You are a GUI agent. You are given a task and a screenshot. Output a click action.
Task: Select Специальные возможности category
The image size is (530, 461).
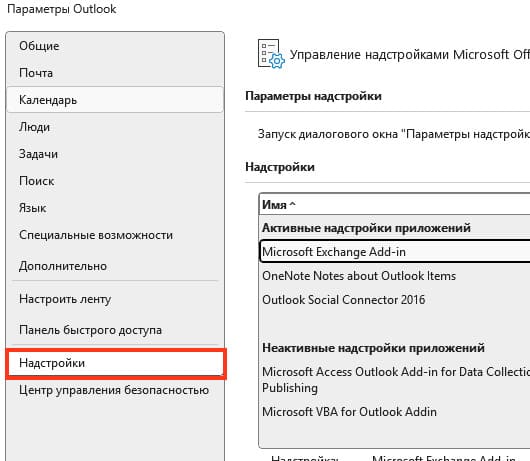point(115,235)
